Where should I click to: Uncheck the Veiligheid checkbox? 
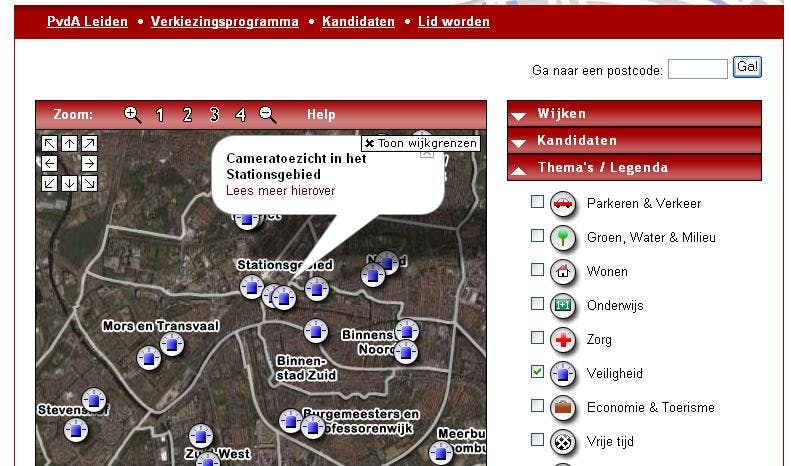click(x=537, y=372)
